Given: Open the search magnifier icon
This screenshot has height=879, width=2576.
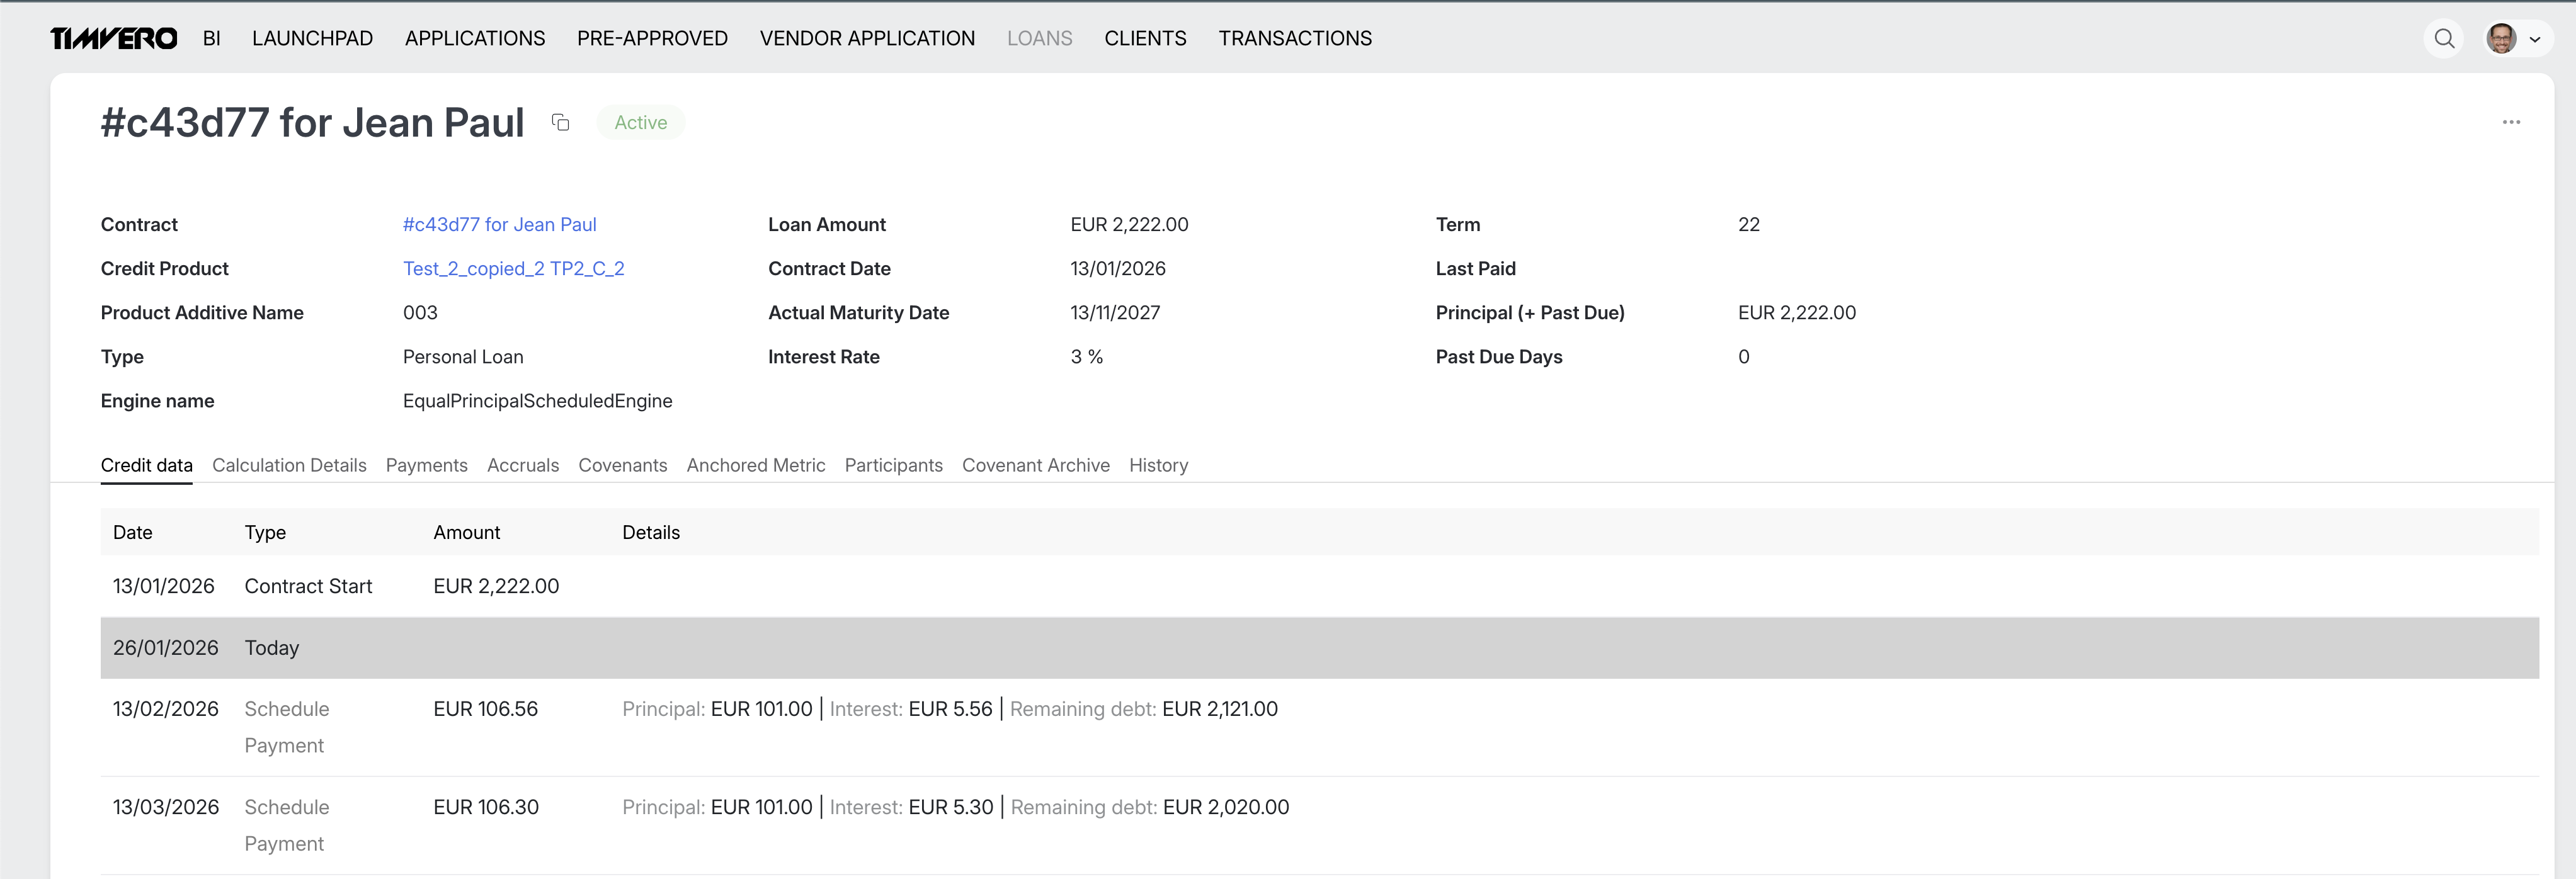Looking at the screenshot, I should [2443, 38].
